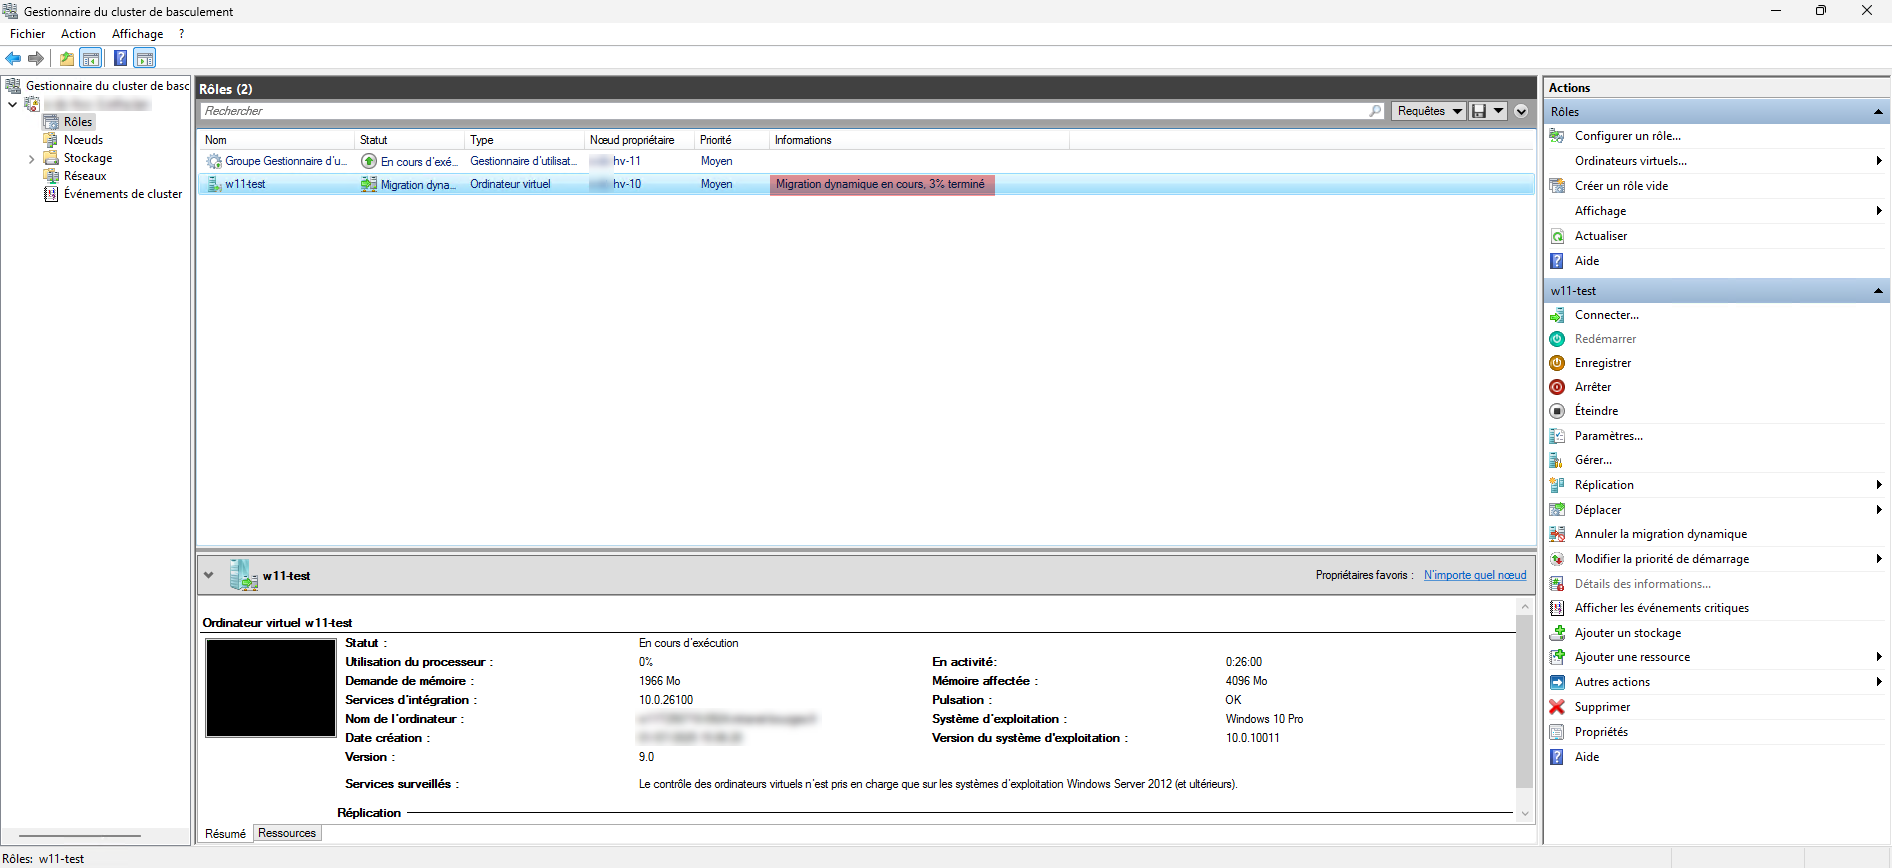Select Nœuds in the navigation tree

pyautogui.click(x=83, y=140)
